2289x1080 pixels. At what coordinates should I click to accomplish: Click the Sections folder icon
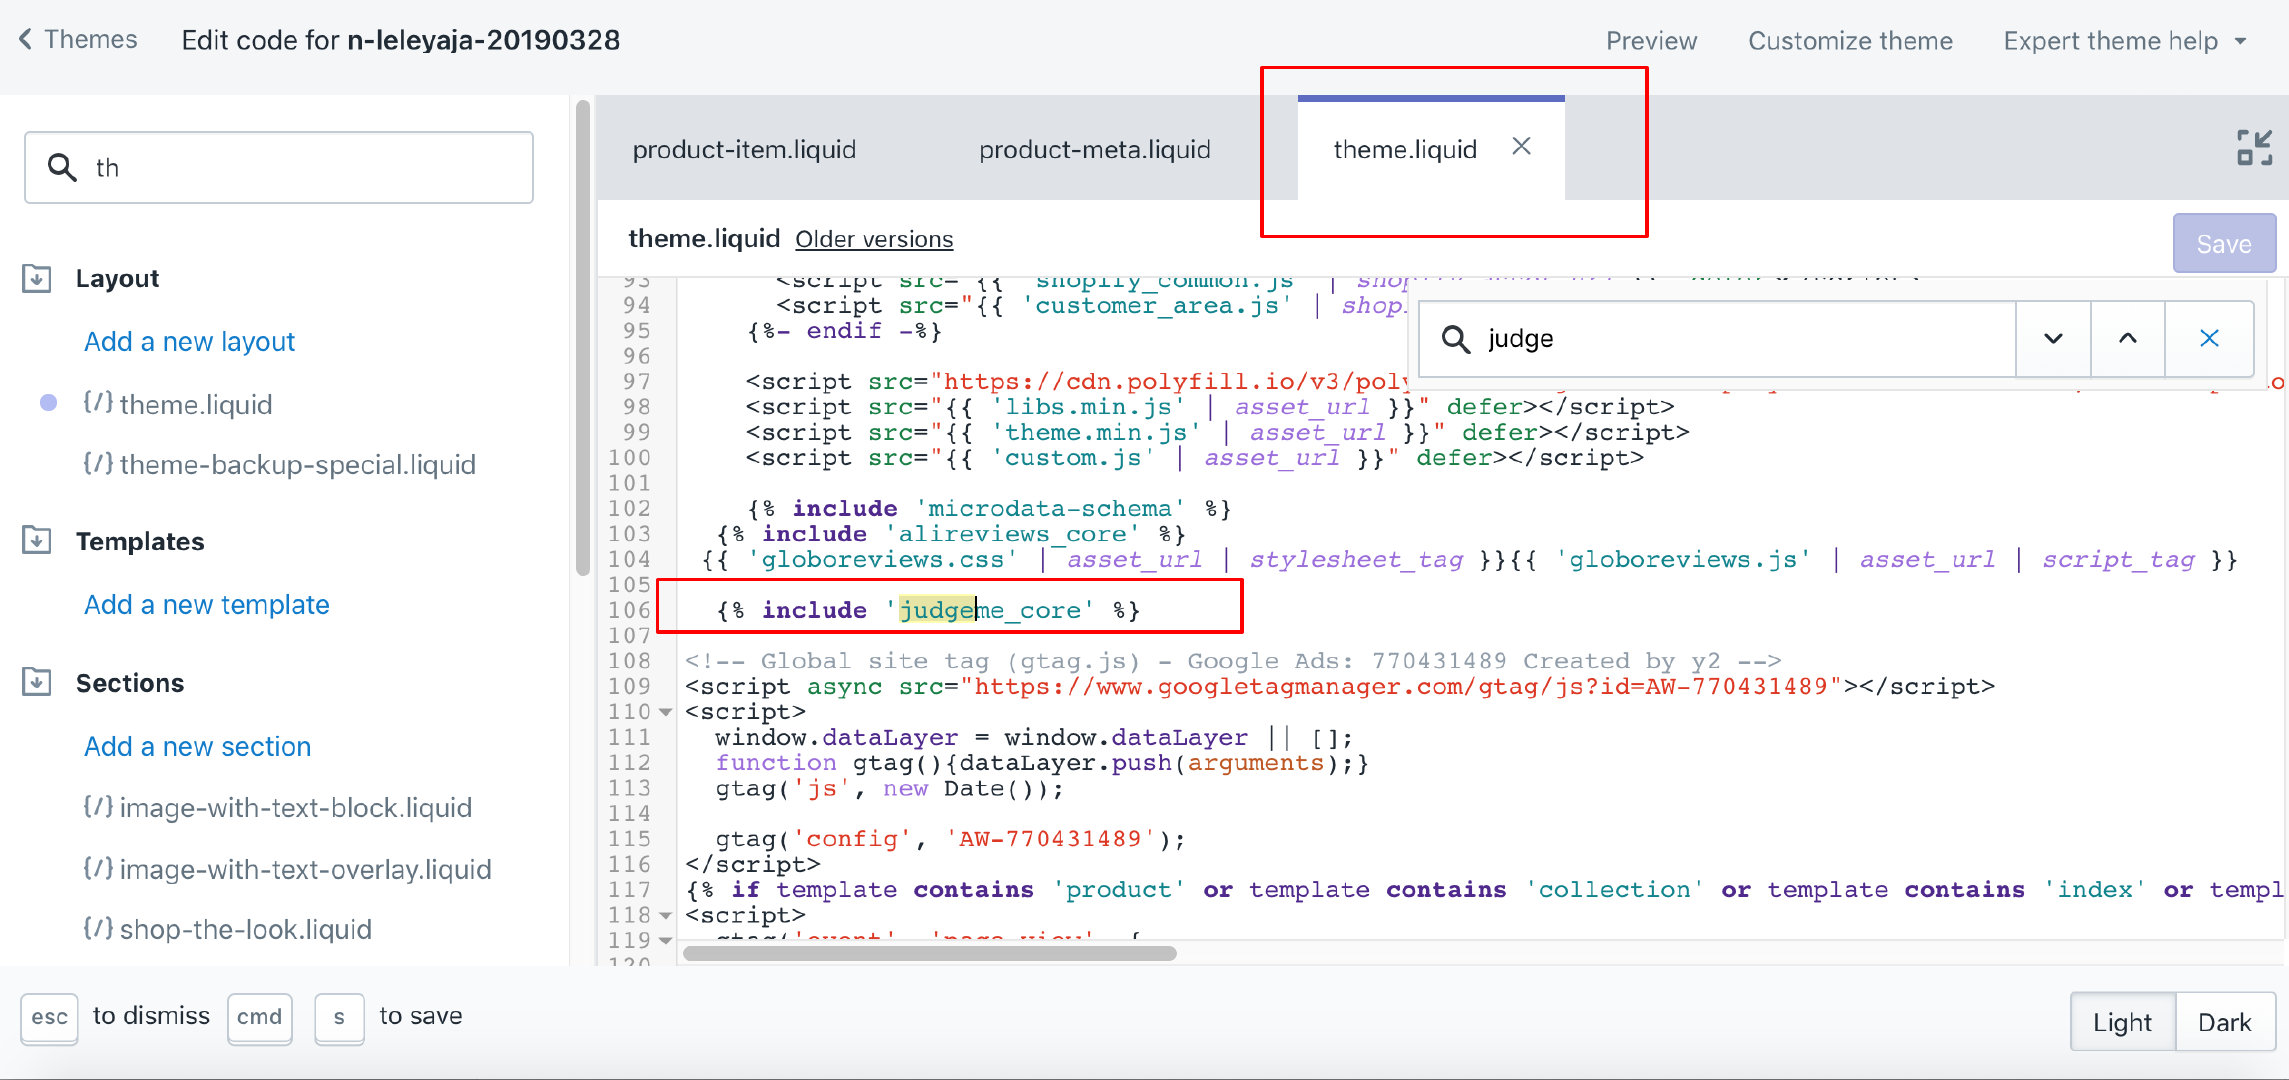click(37, 683)
